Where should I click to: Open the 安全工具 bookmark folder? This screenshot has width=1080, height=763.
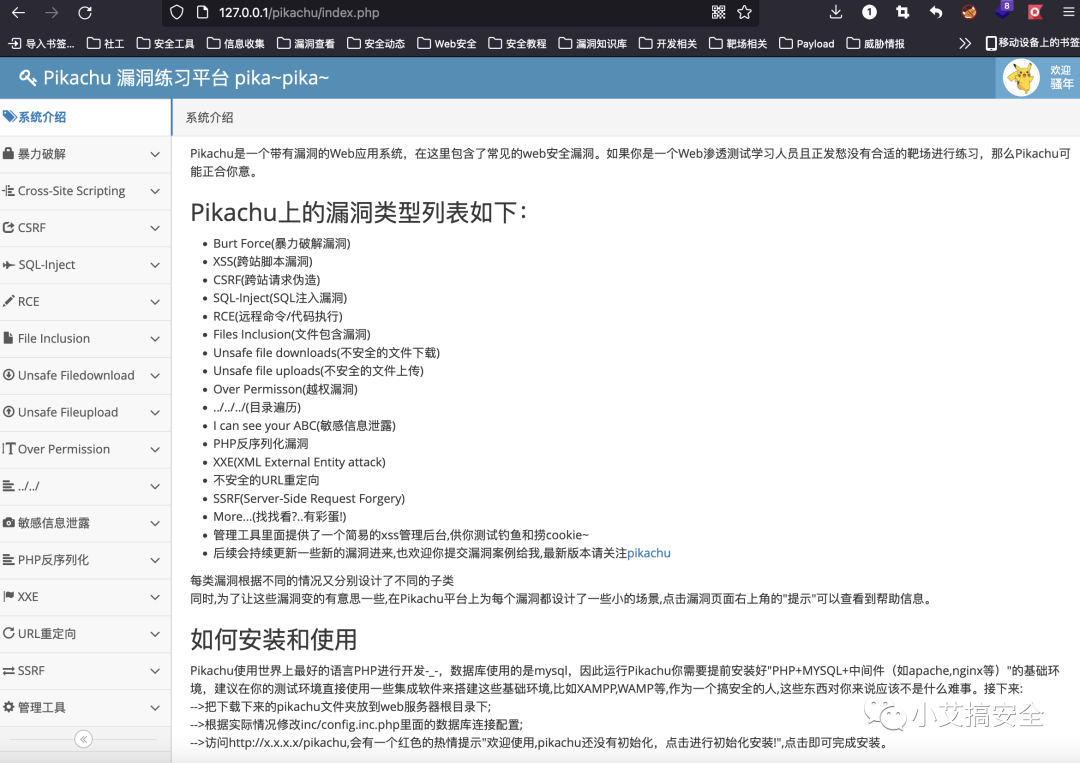tap(165, 43)
